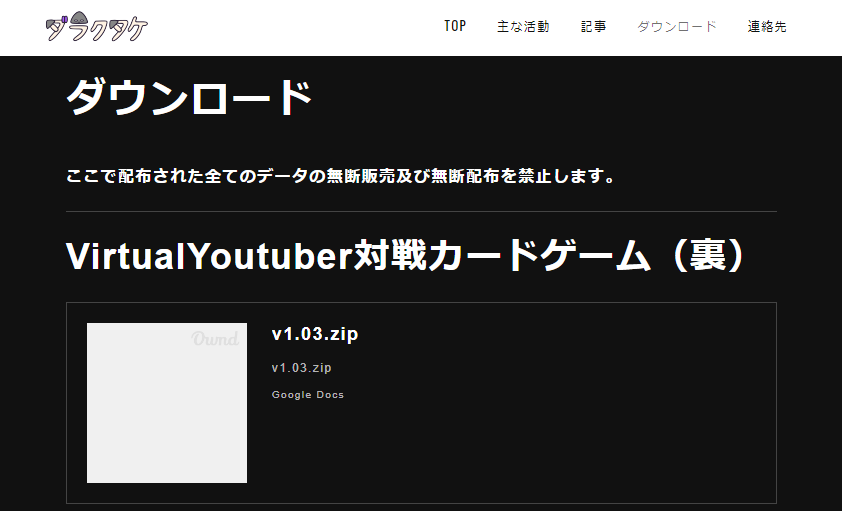Open the 連絡先 contact page
The height and width of the screenshot is (511, 842).
767,26
